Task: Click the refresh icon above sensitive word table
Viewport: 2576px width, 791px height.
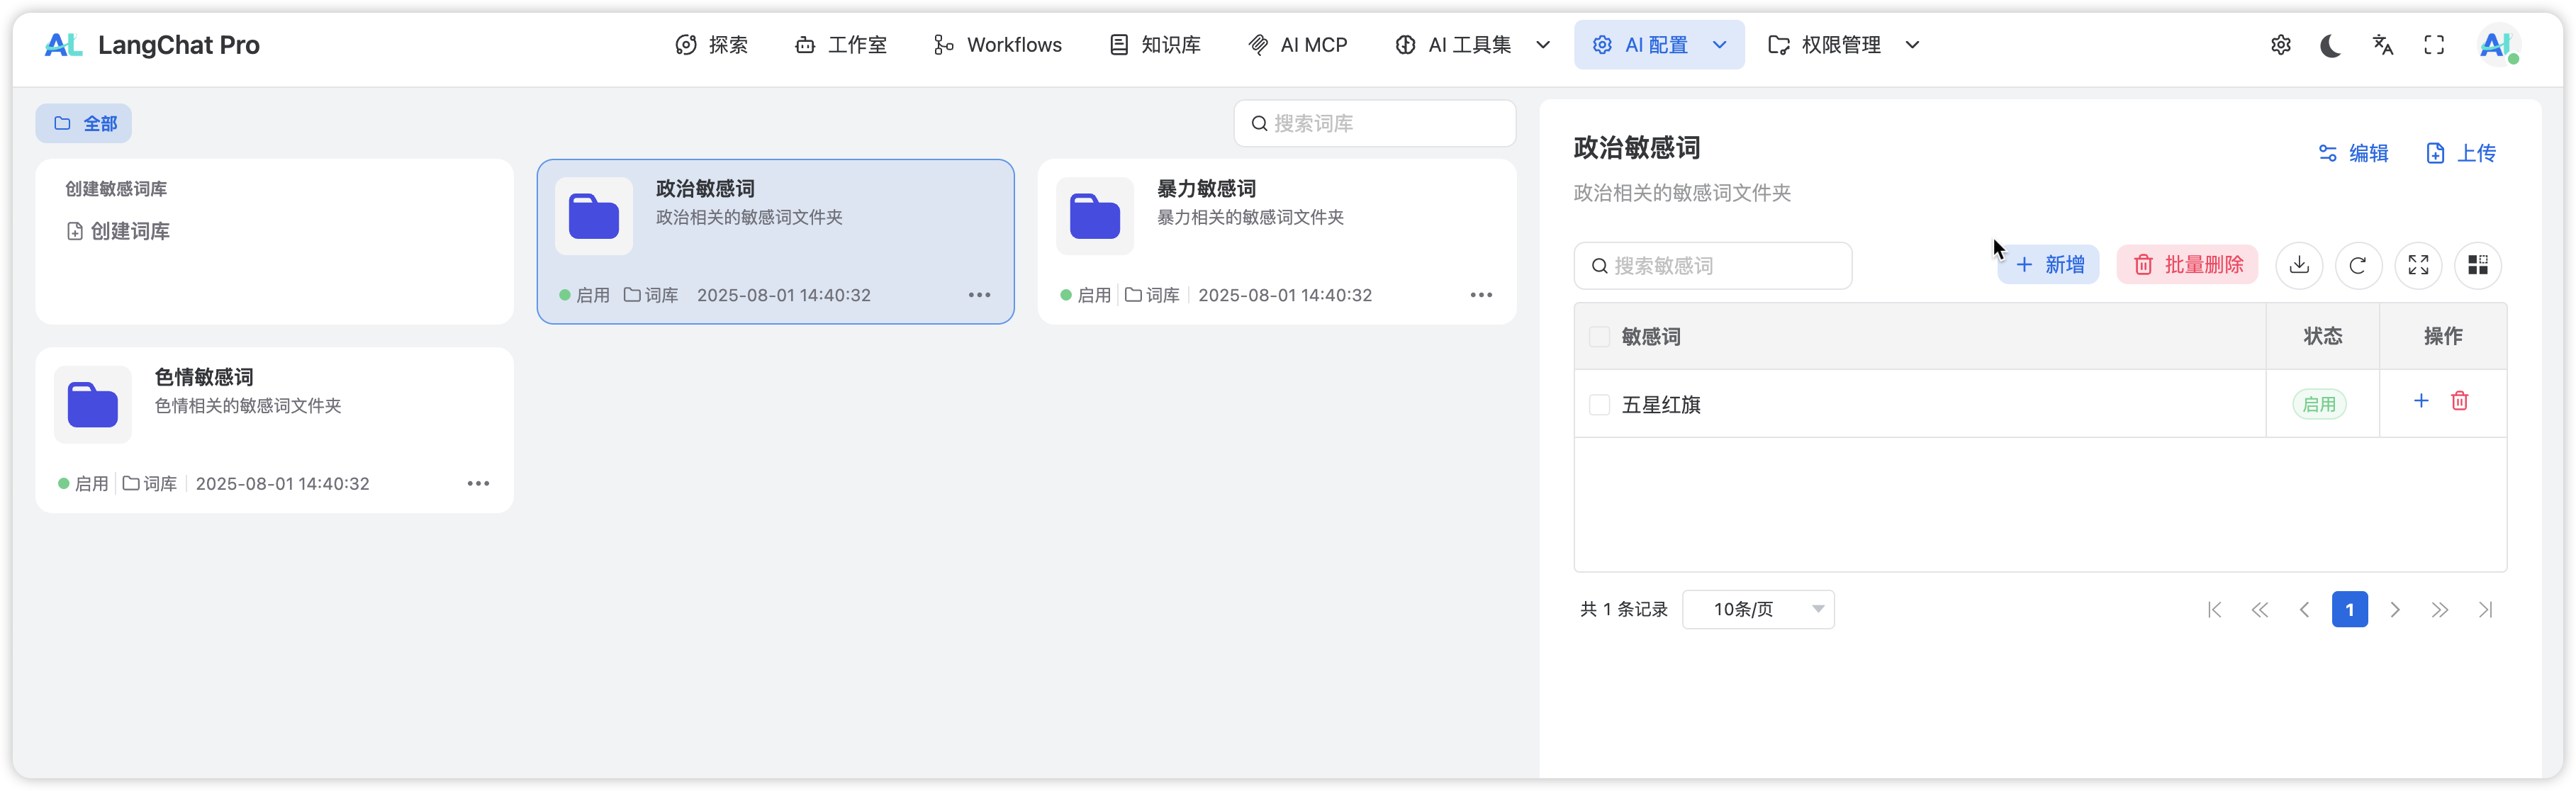Action: point(2357,265)
